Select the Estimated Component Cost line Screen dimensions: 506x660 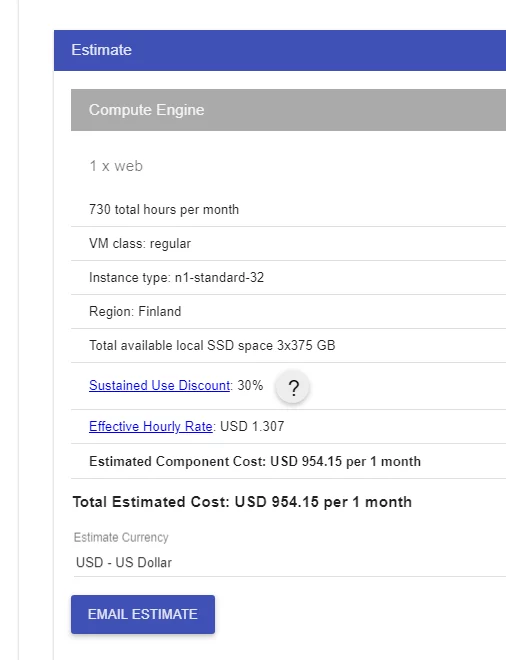click(288, 461)
